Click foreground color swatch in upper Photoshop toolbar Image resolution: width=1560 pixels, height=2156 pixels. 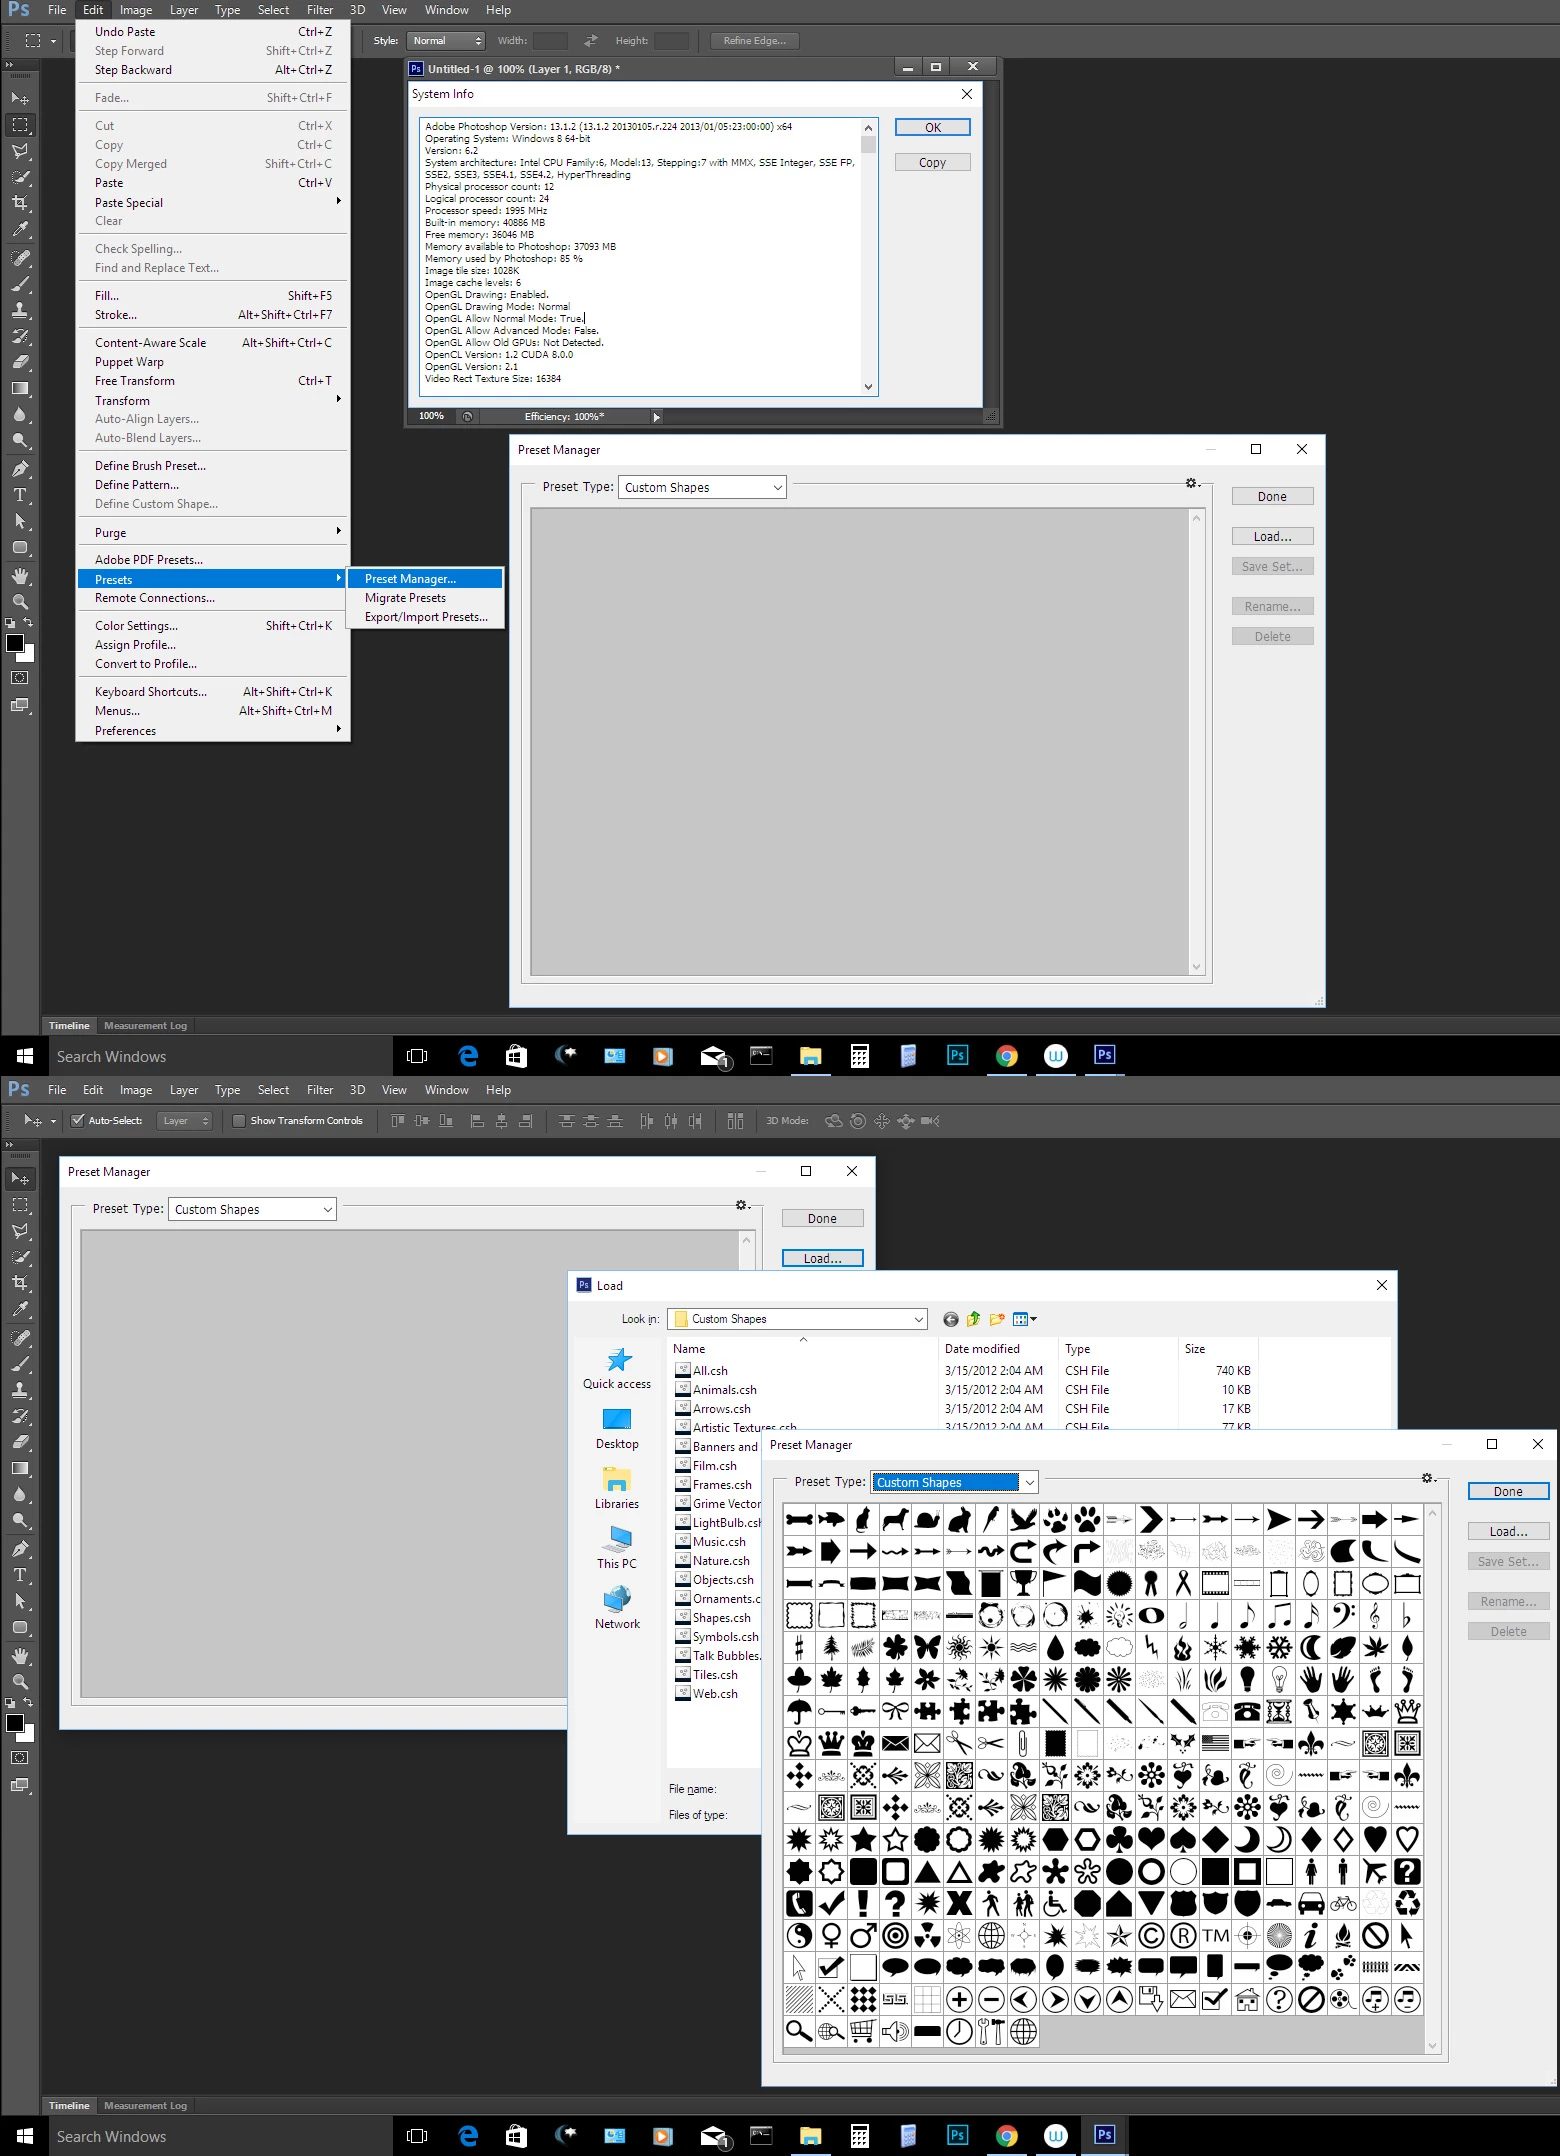pos(15,643)
